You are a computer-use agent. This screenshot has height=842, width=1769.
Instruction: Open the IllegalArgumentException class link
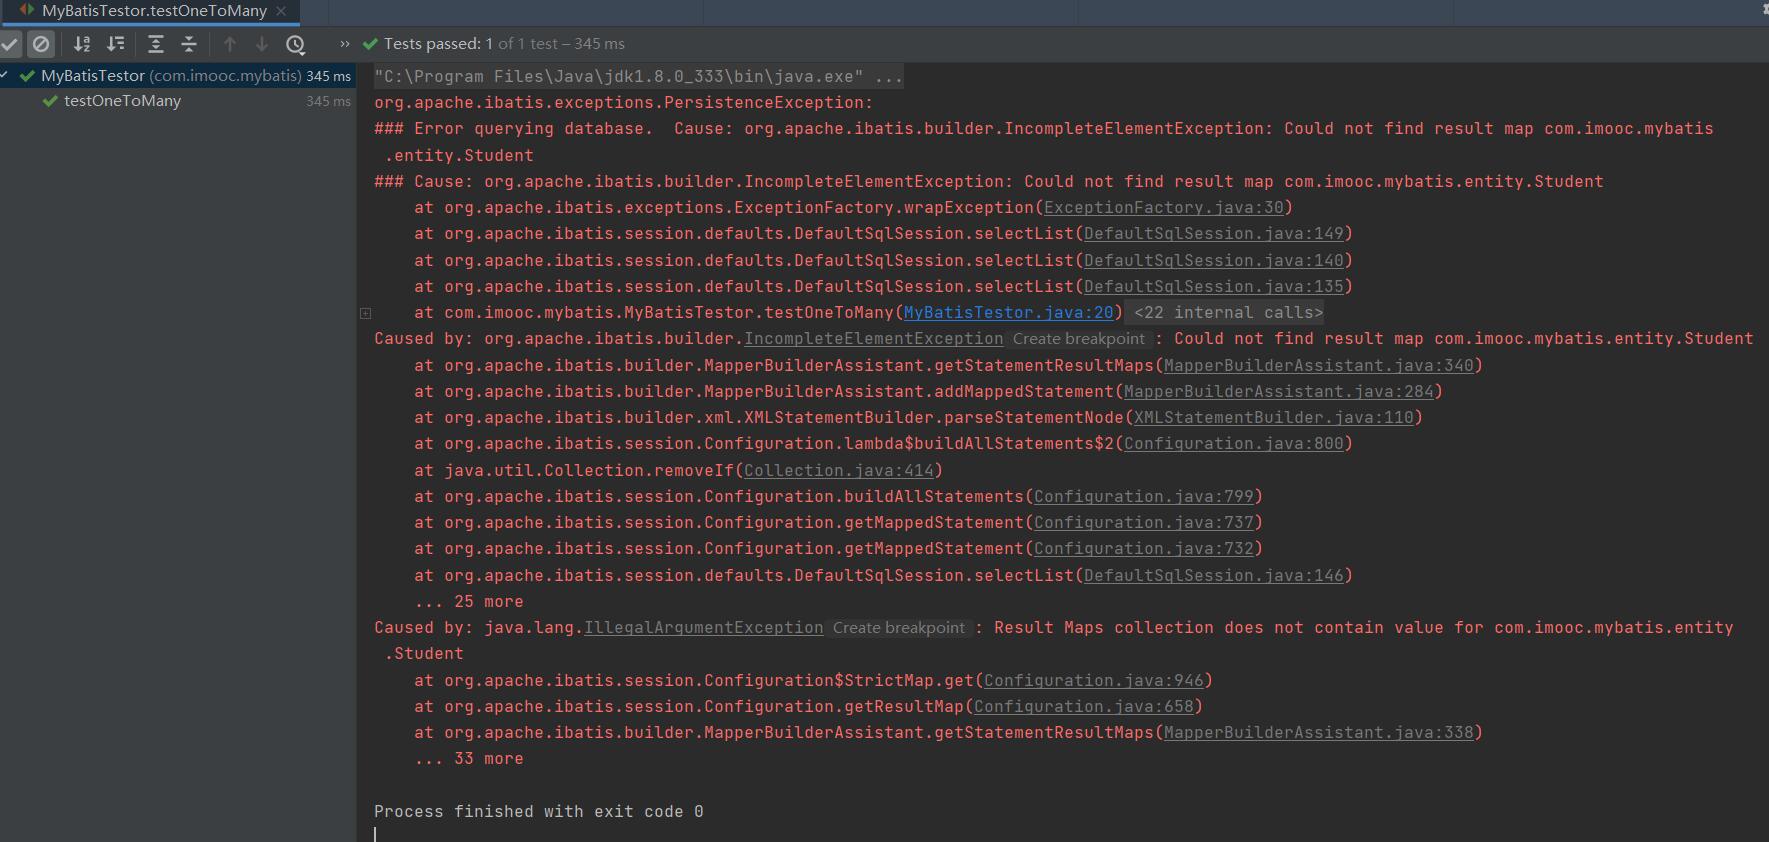point(703,628)
